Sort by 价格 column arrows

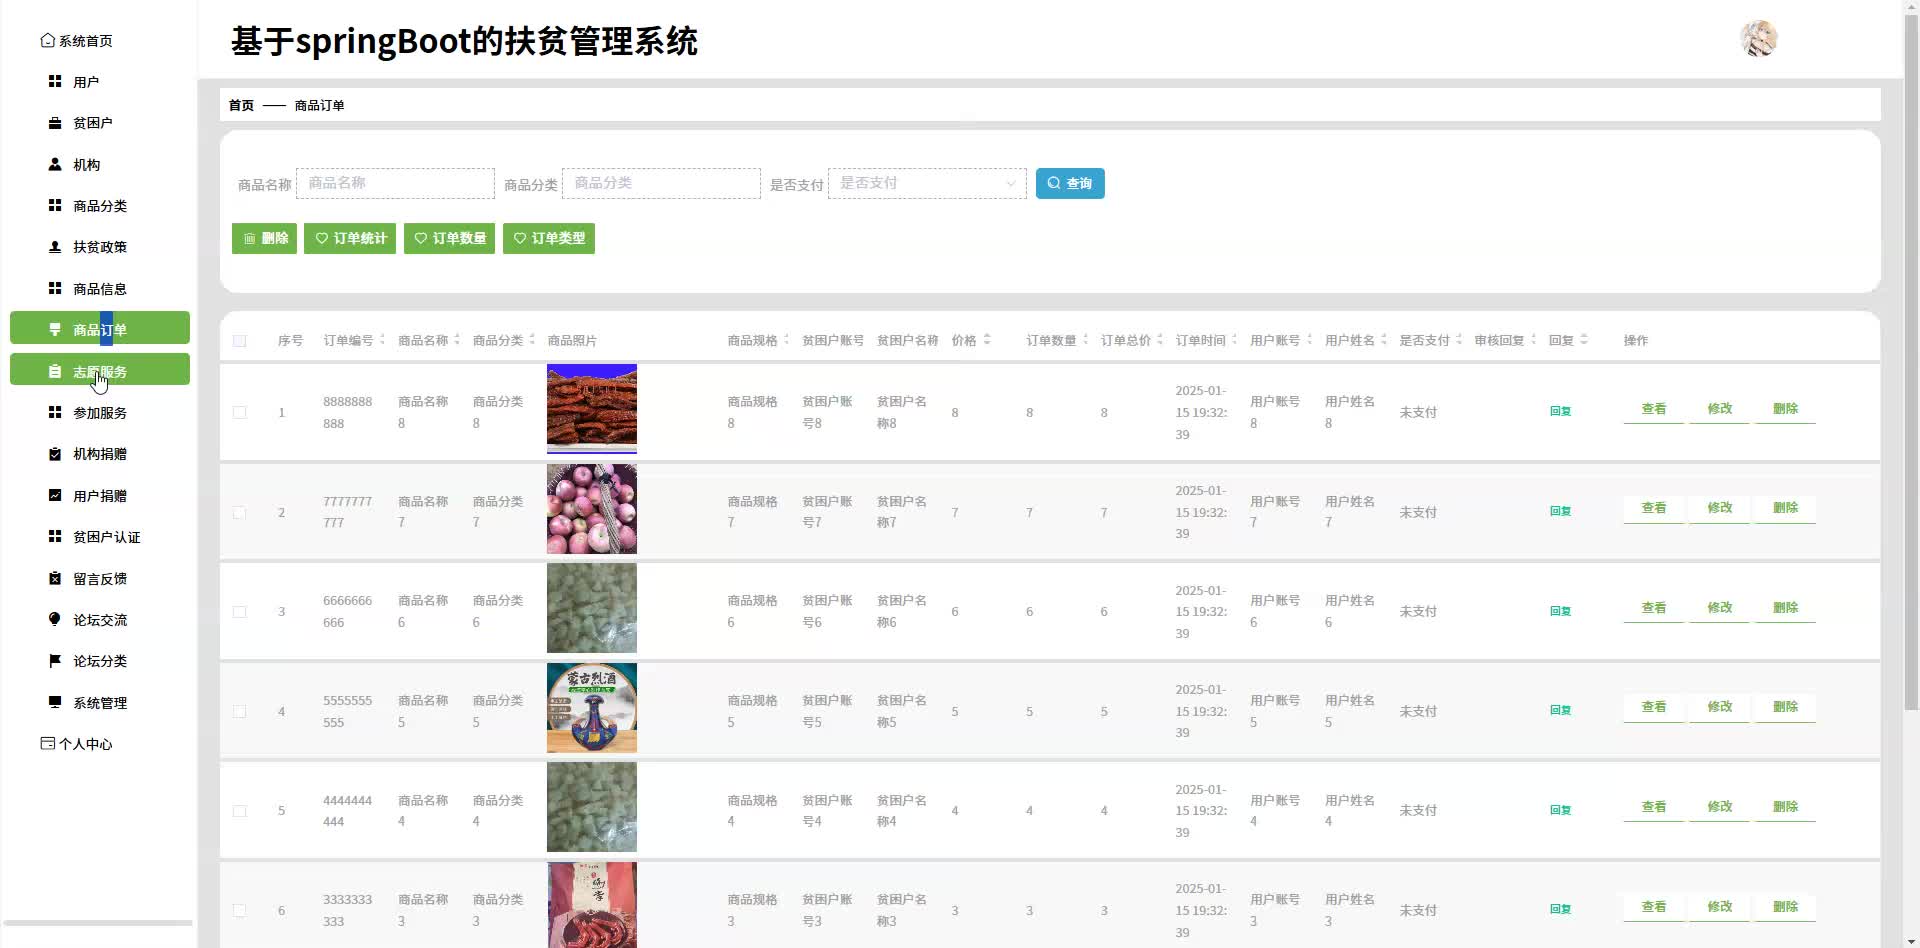[987, 340]
